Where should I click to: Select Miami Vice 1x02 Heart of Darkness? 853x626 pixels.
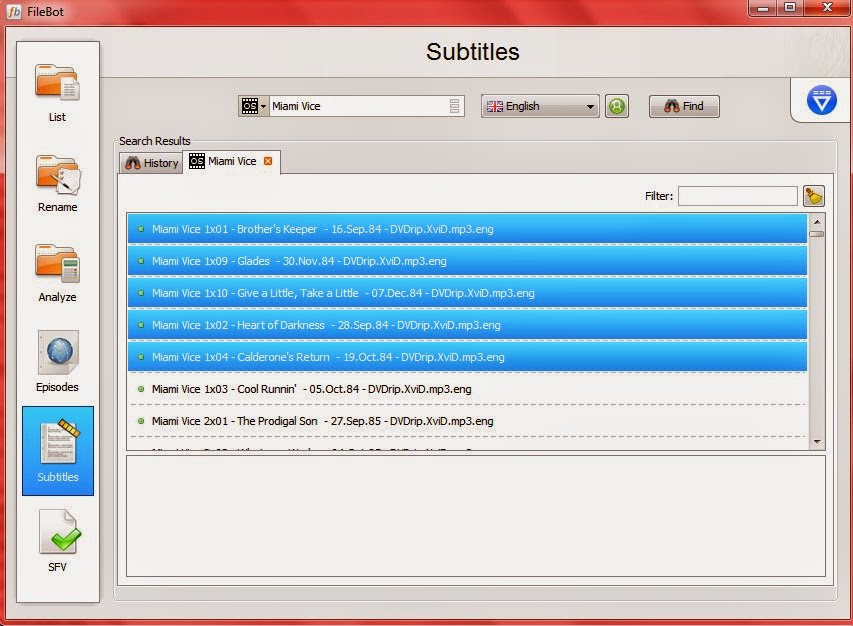coord(467,325)
